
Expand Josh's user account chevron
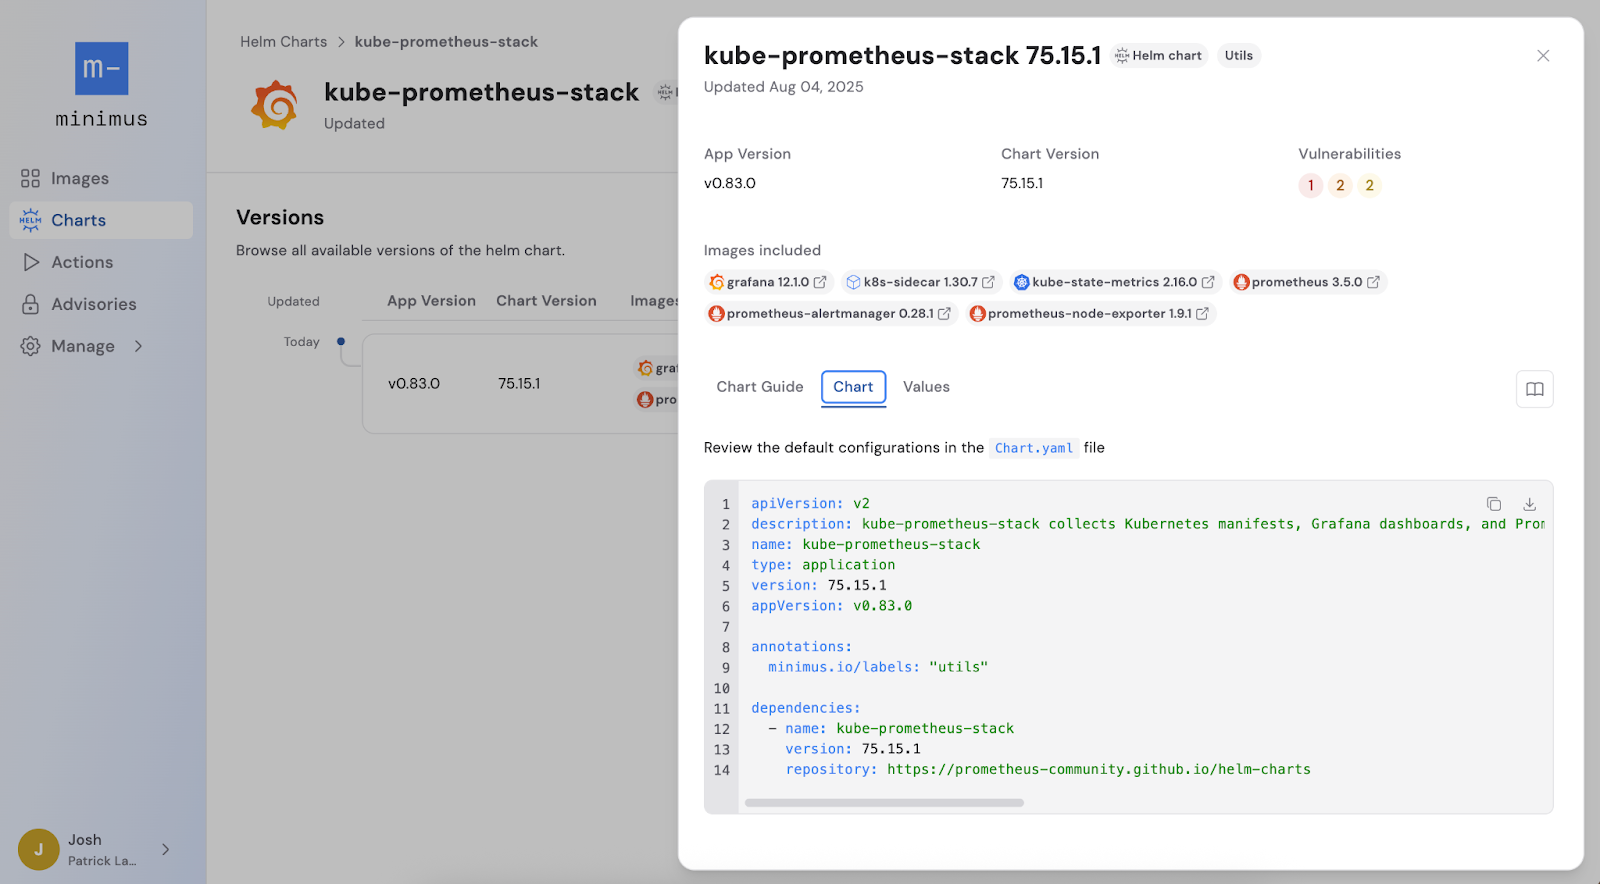point(166,849)
